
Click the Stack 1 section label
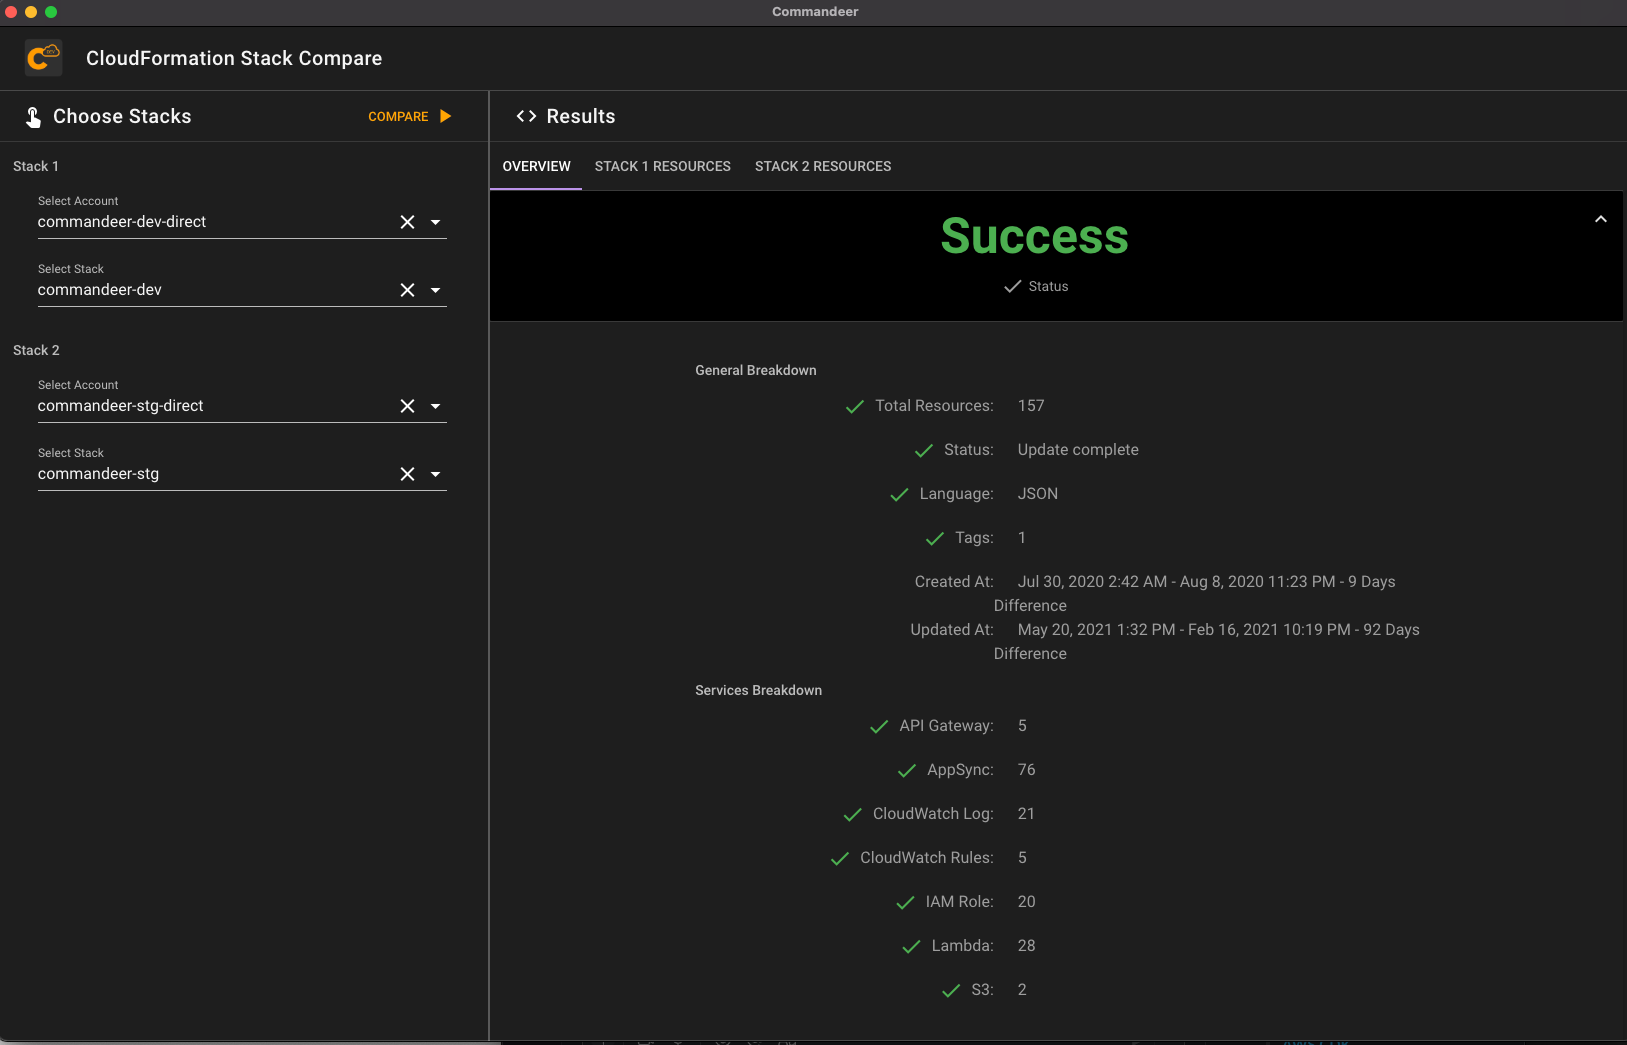pos(36,166)
